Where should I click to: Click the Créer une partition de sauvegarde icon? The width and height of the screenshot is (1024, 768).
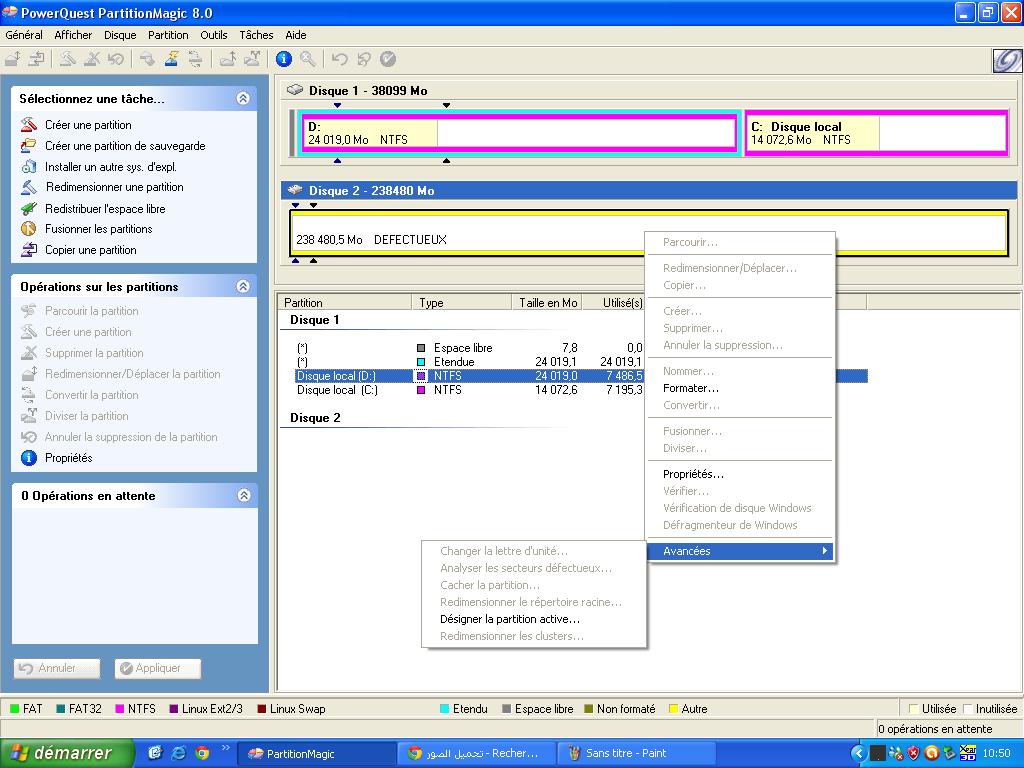point(29,146)
